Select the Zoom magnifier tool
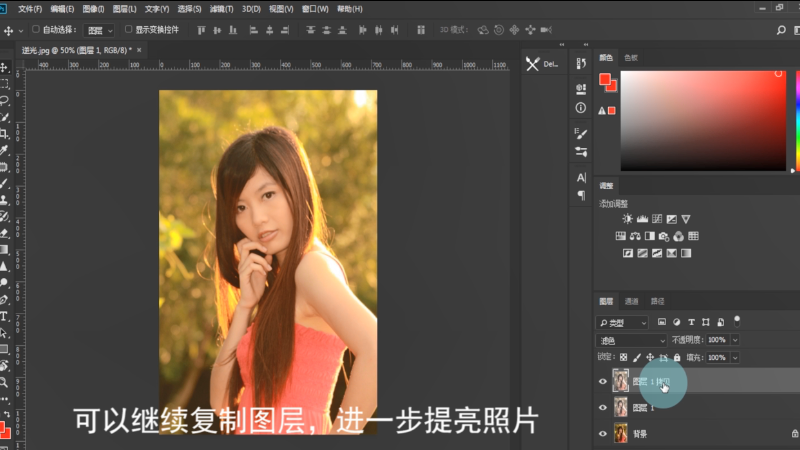The height and width of the screenshot is (450, 800). [x=5, y=382]
